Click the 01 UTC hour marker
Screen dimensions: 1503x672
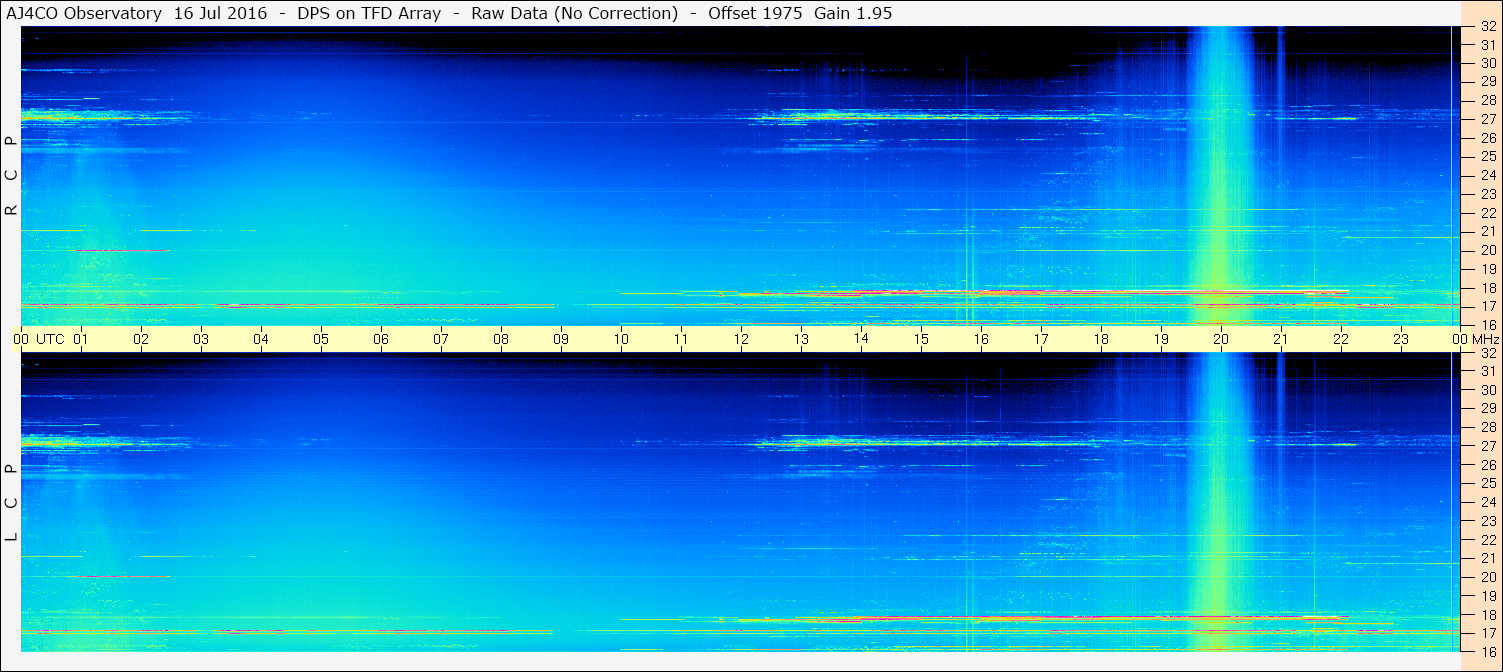tap(81, 339)
